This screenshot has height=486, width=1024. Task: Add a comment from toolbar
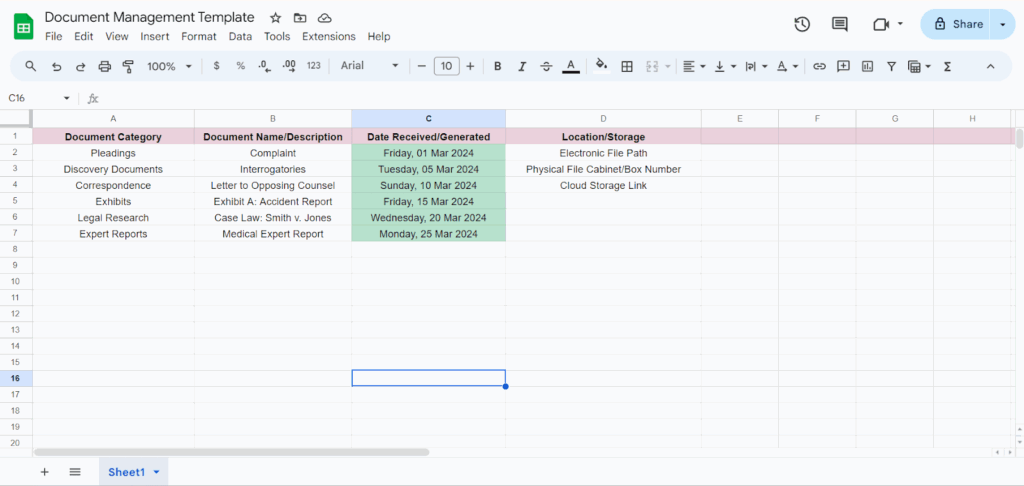843,66
